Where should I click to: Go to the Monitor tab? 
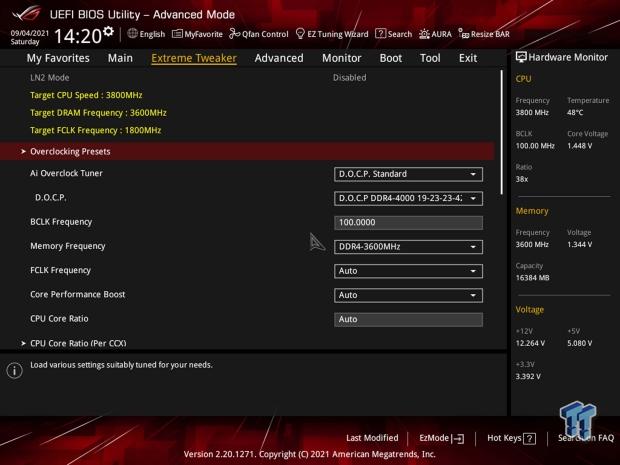click(342, 58)
